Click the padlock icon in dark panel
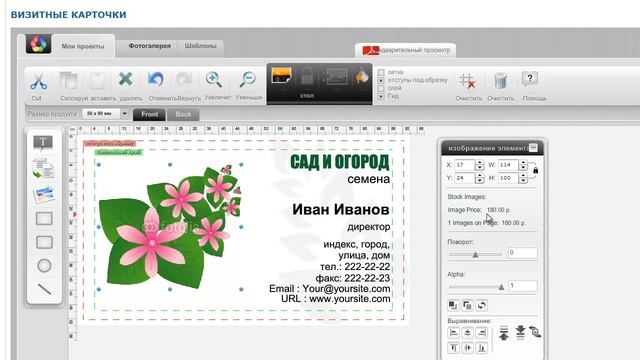Screen dimensions: 640x360 coord(307,77)
